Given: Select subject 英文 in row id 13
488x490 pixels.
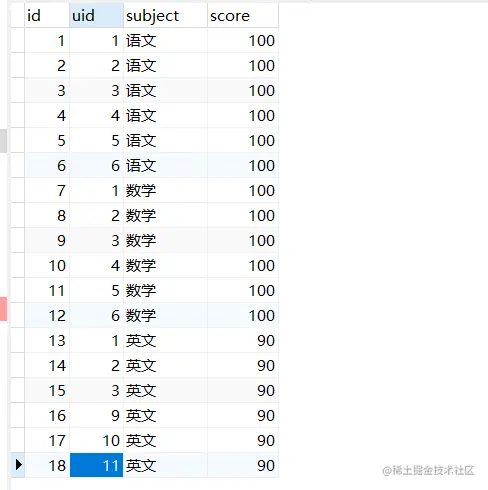Looking at the screenshot, I should [x=165, y=340].
